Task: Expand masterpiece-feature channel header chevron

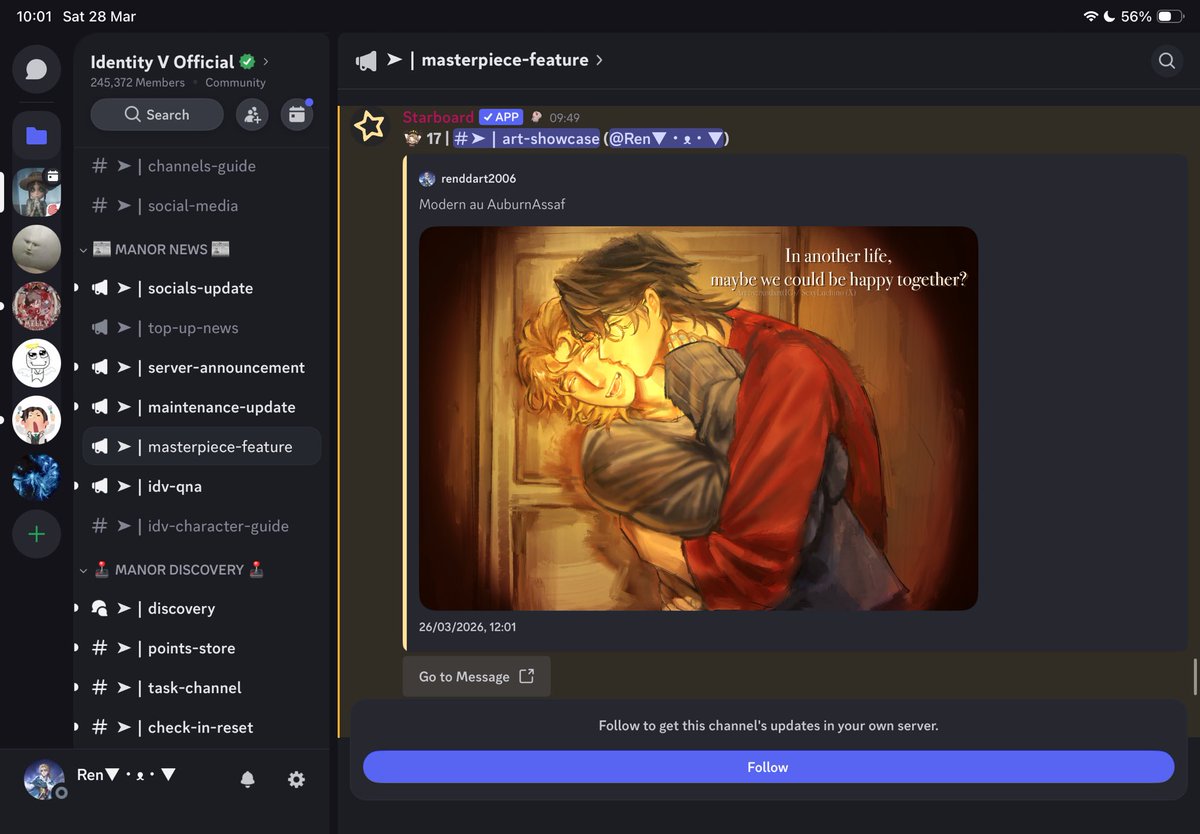Action: coord(599,60)
